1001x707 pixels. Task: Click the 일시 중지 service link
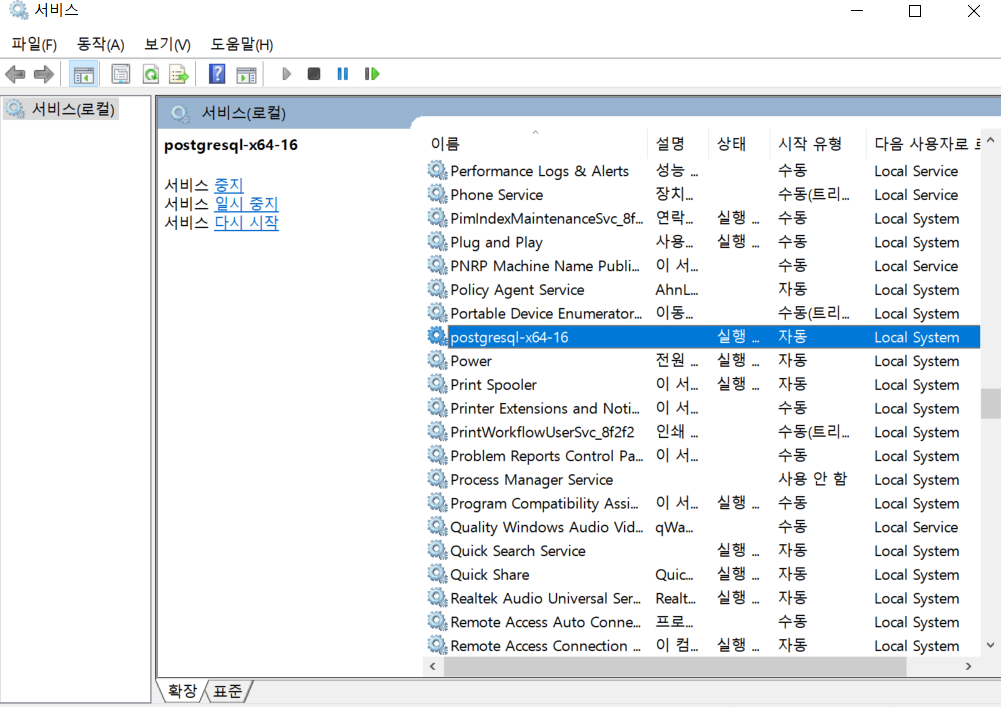click(246, 204)
